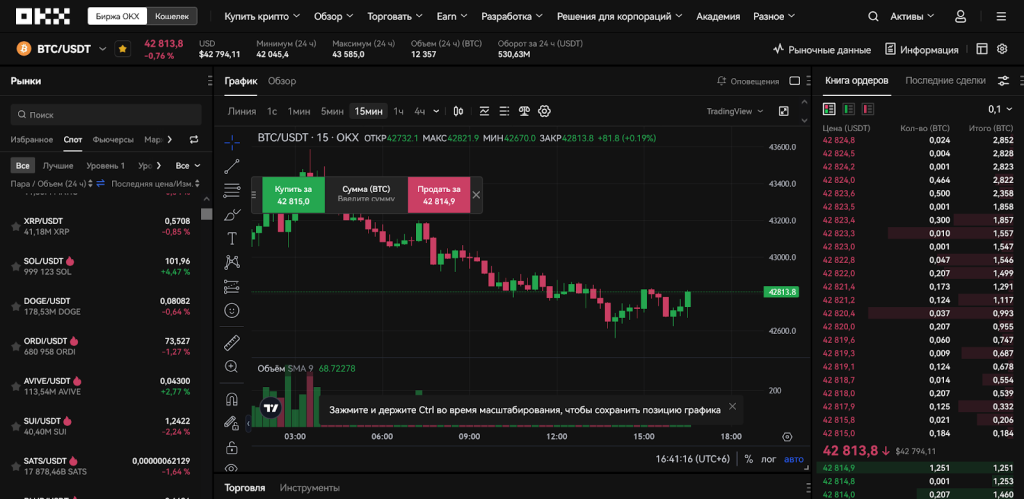Expand the Активы dropdown menu
Screen dimensions: 1024x499
[911, 17]
